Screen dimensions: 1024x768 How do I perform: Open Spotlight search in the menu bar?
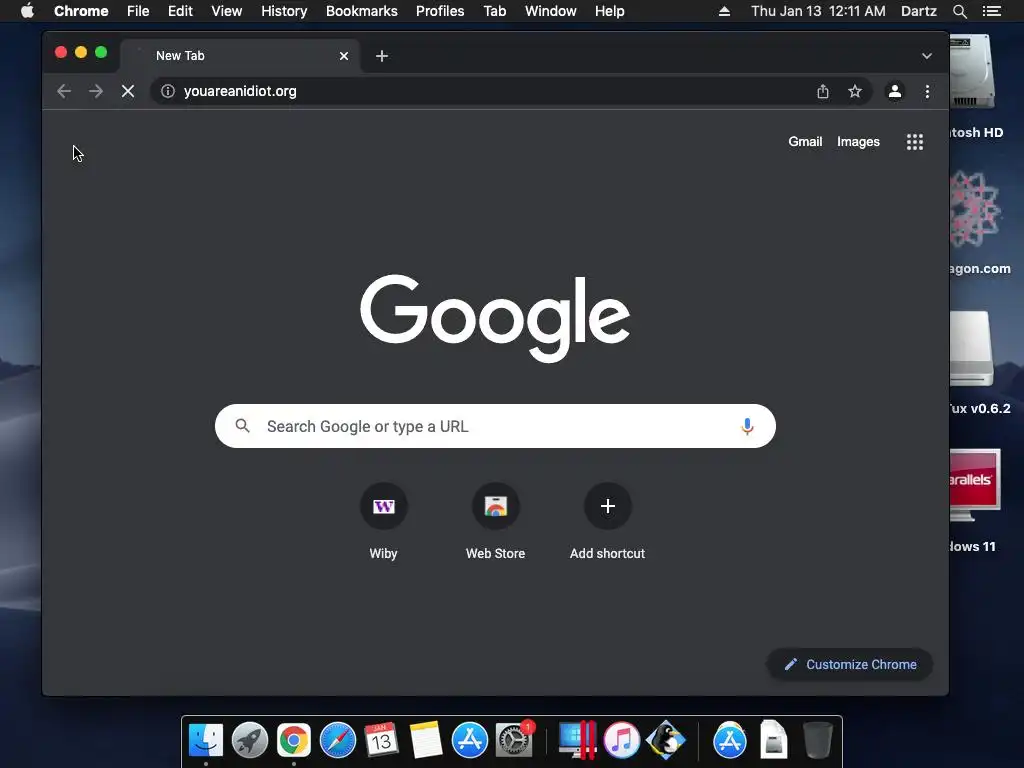960,11
